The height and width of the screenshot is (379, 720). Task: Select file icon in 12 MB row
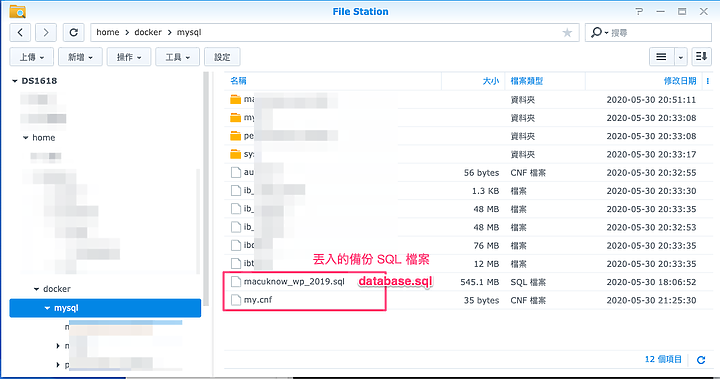(236, 264)
